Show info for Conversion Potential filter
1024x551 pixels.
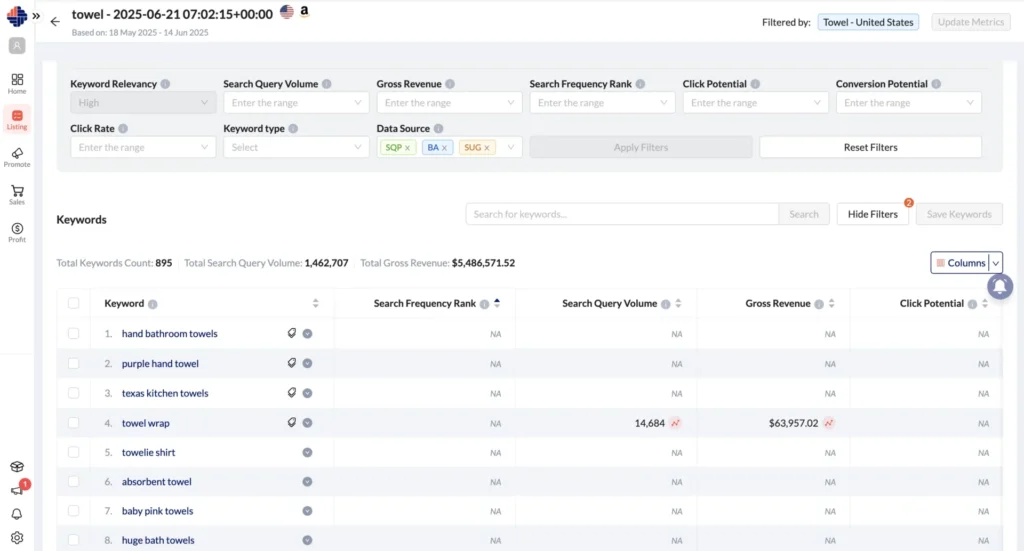point(936,84)
